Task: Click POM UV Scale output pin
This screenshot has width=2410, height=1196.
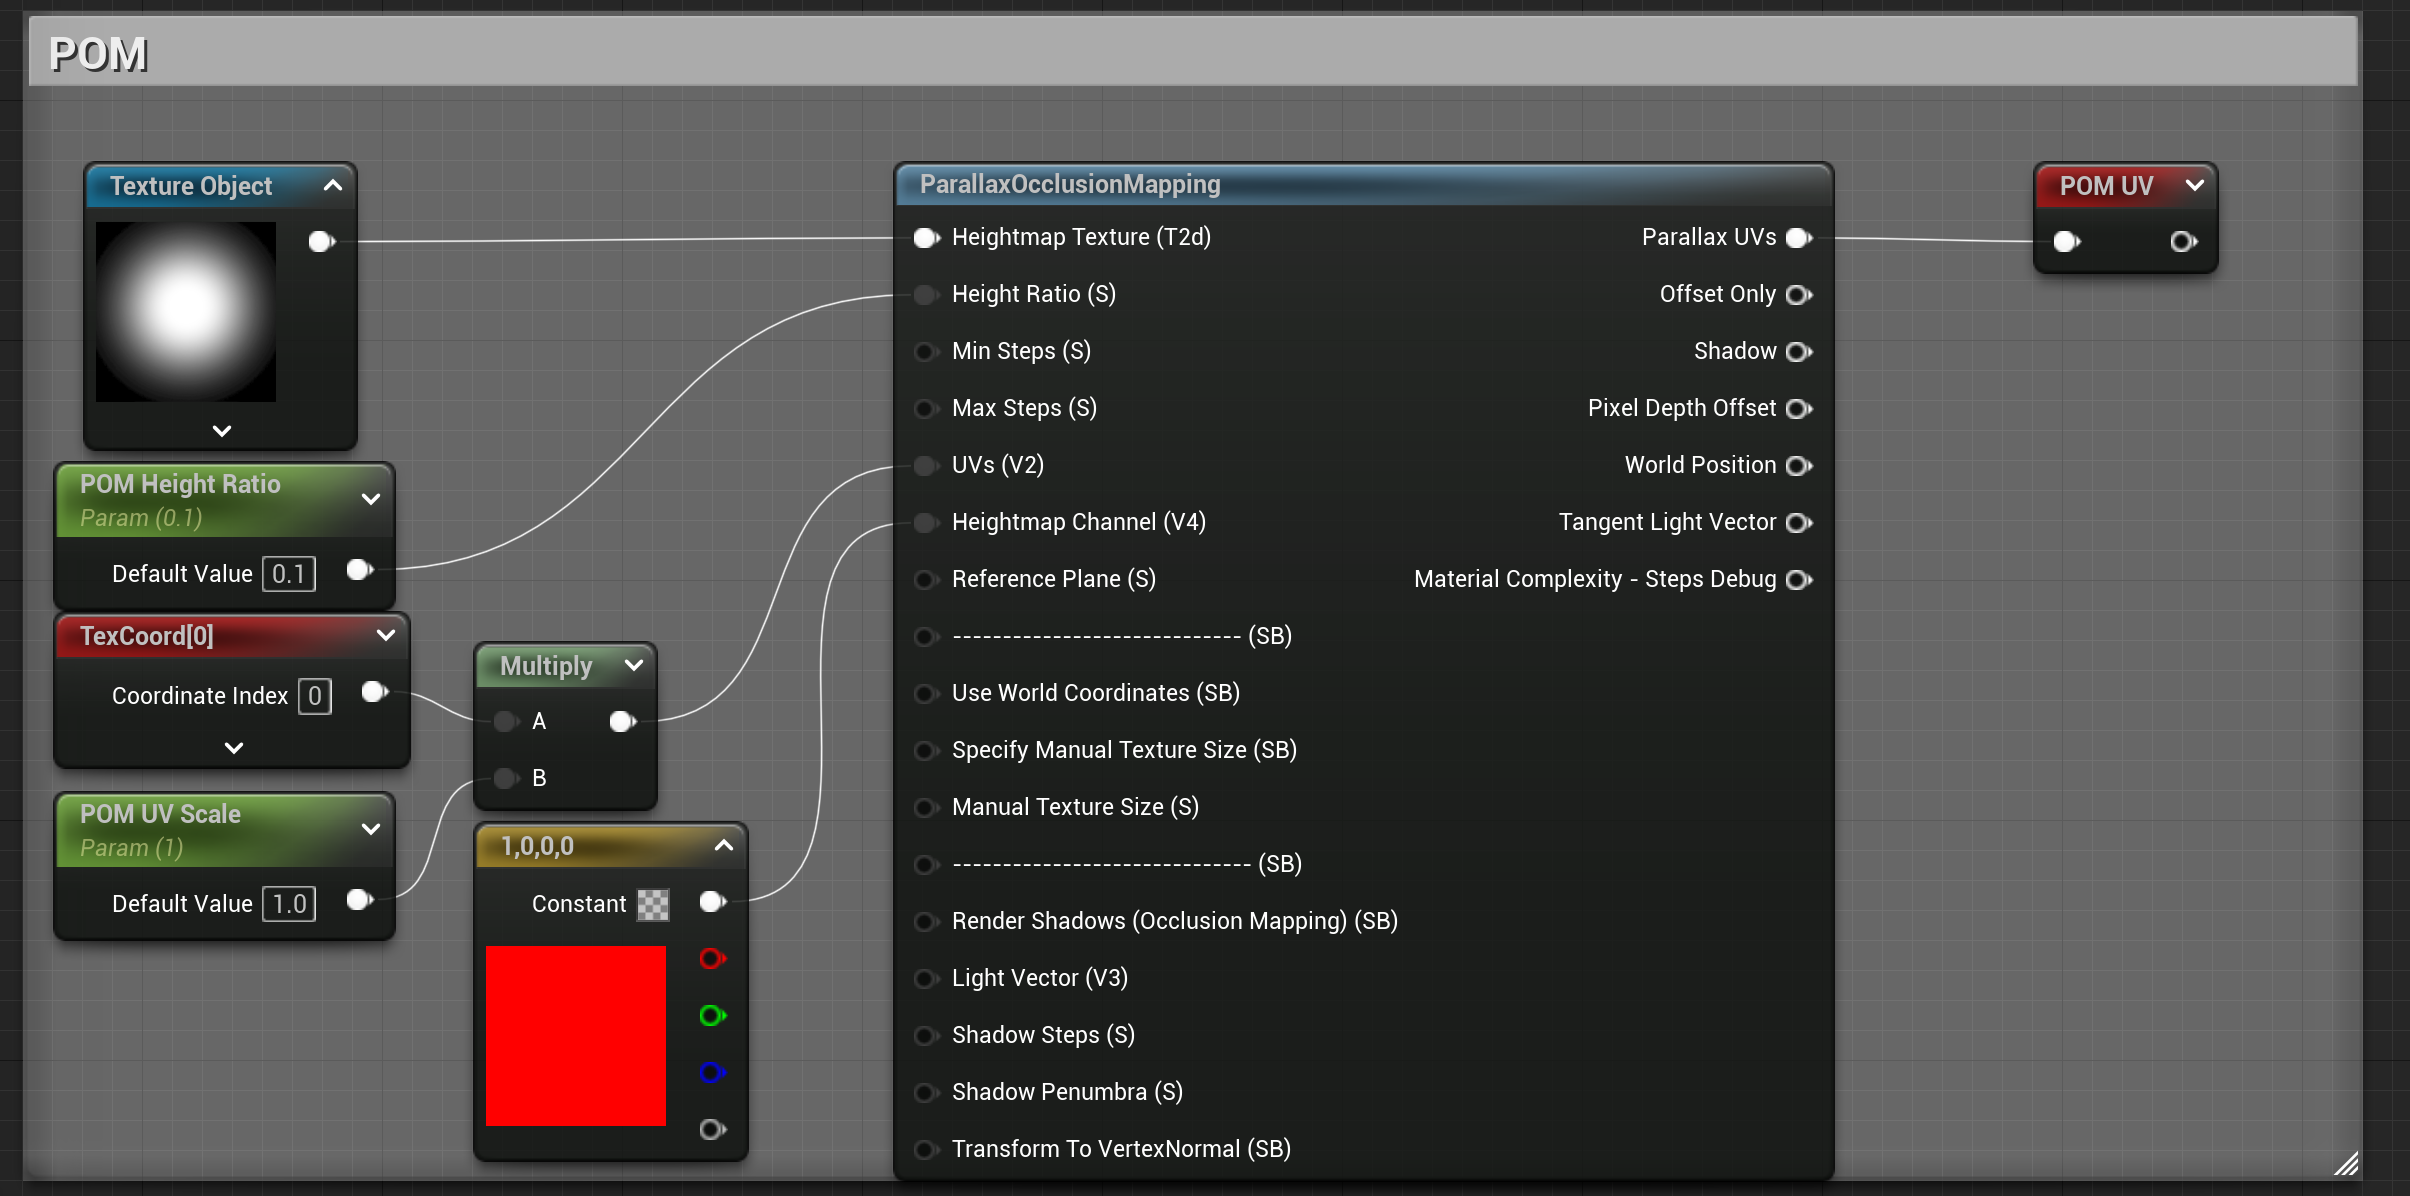Action: [360, 900]
